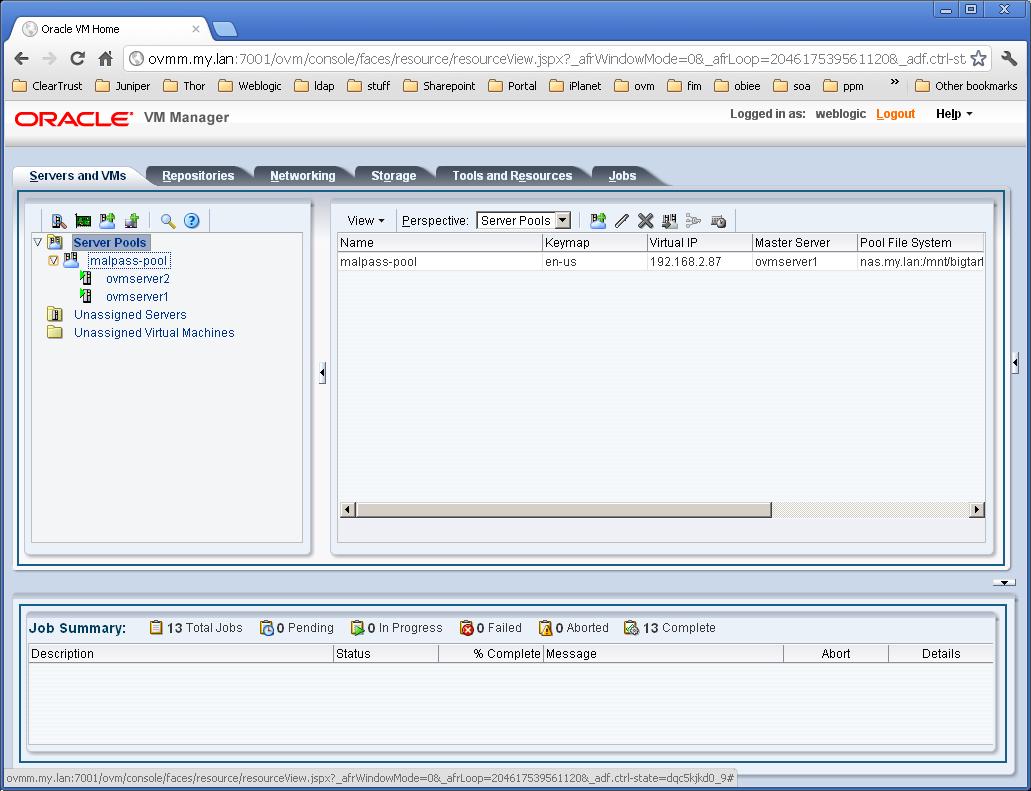
Task: Click the browser home icon
Action: click(105, 59)
